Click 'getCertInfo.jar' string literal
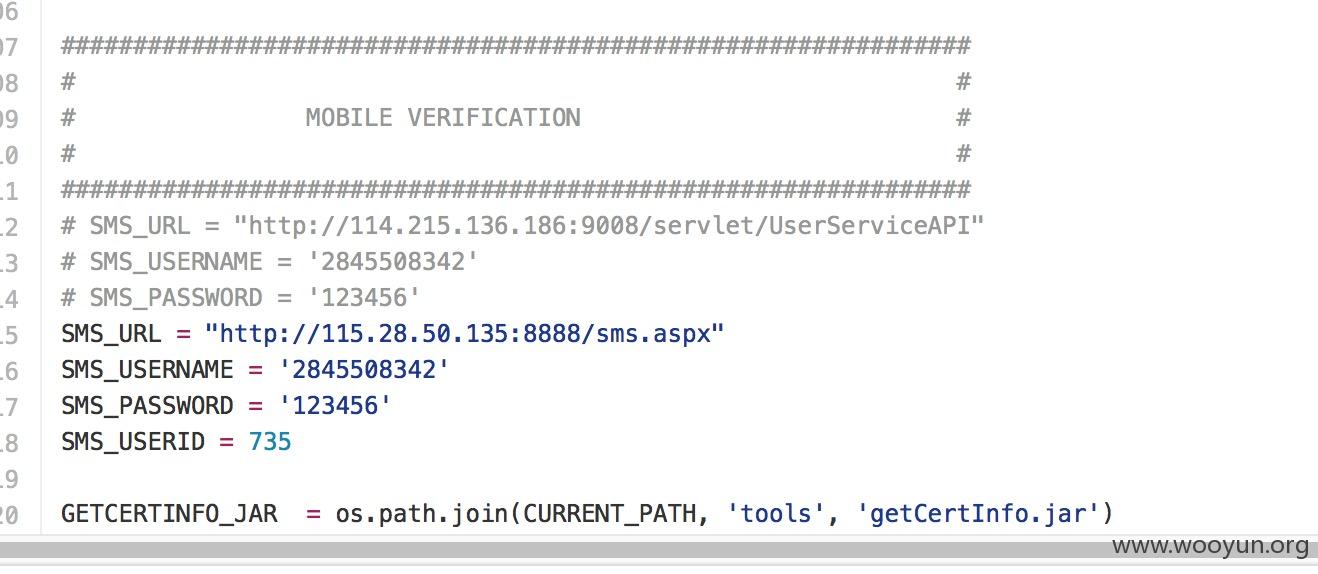Viewport: 1318px width, 574px height. 978,514
